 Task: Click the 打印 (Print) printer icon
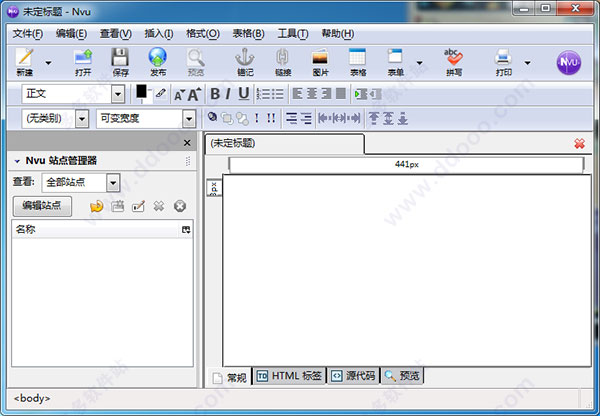[x=503, y=62]
